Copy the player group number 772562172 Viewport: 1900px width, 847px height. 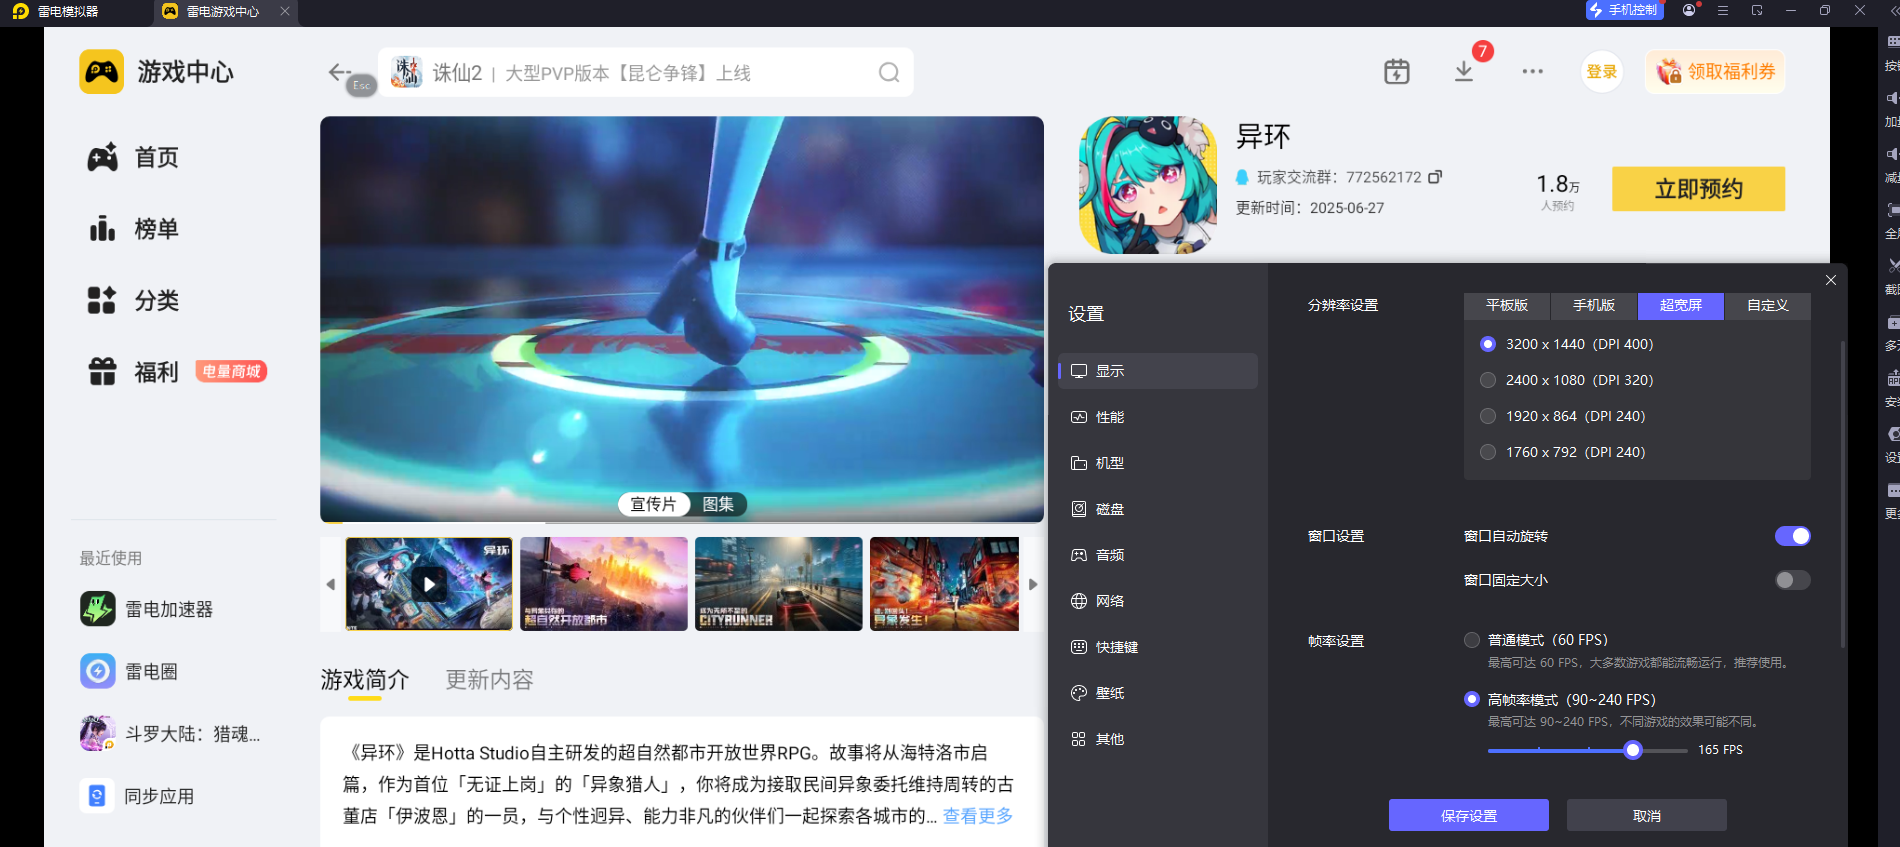click(x=1435, y=177)
